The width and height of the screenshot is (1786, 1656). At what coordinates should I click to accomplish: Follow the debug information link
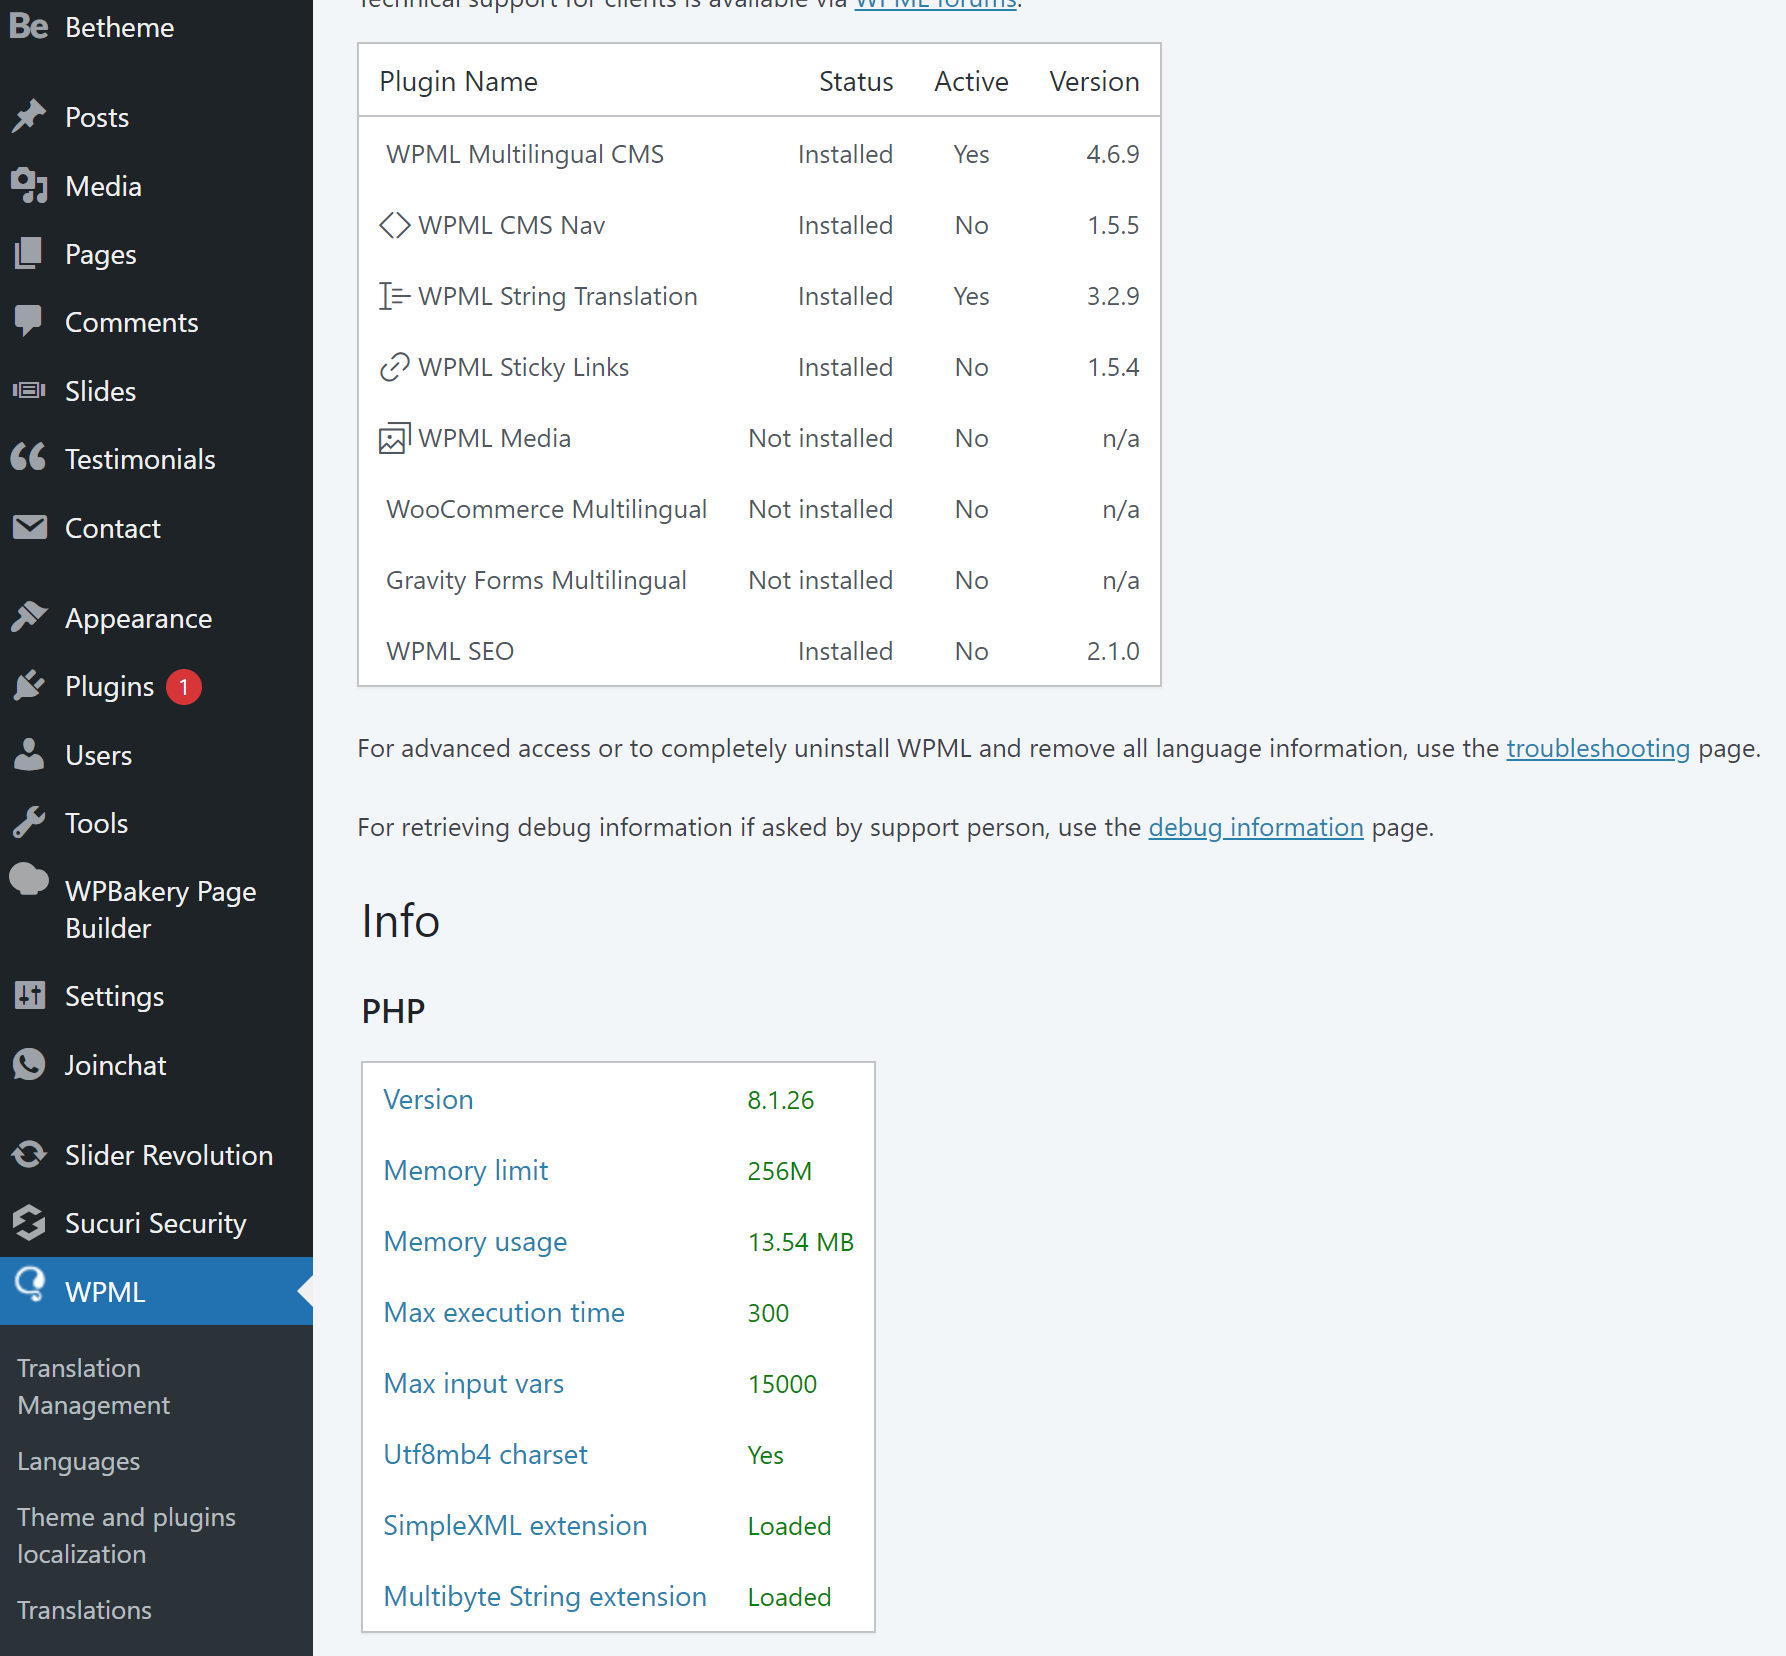click(x=1256, y=827)
